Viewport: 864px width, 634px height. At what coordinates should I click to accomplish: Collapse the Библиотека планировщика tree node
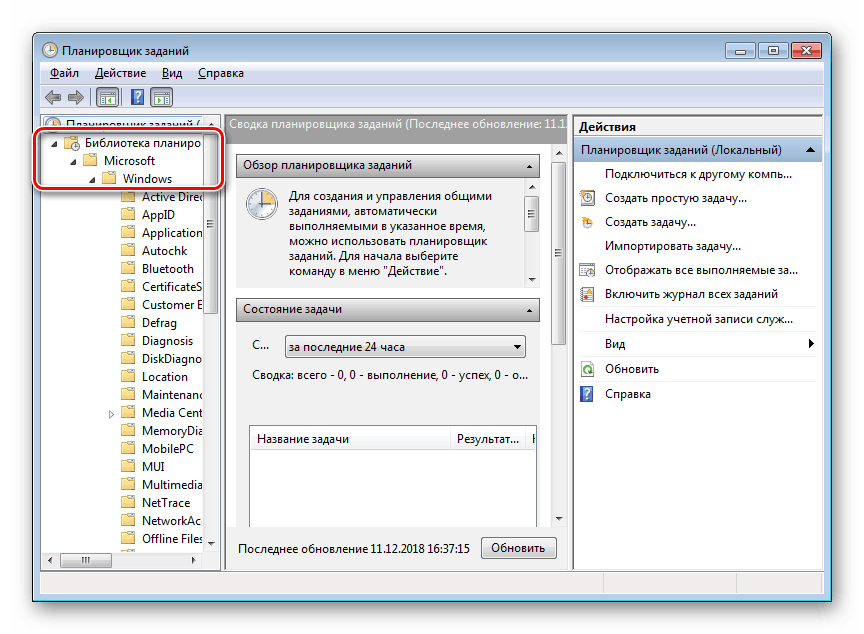pyautogui.click(x=54, y=144)
